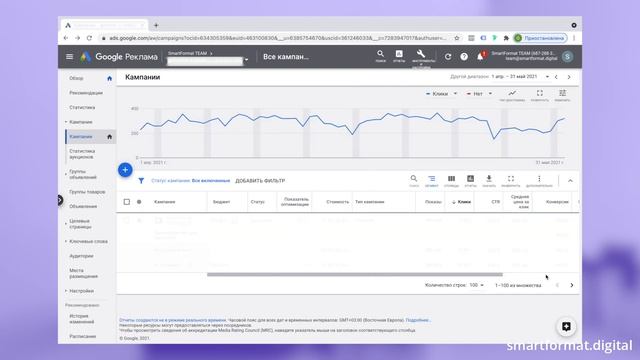The width and height of the screenshot is (640, 360).
Task: Click the Приостановлена profile button
Action: click(540, 38)
